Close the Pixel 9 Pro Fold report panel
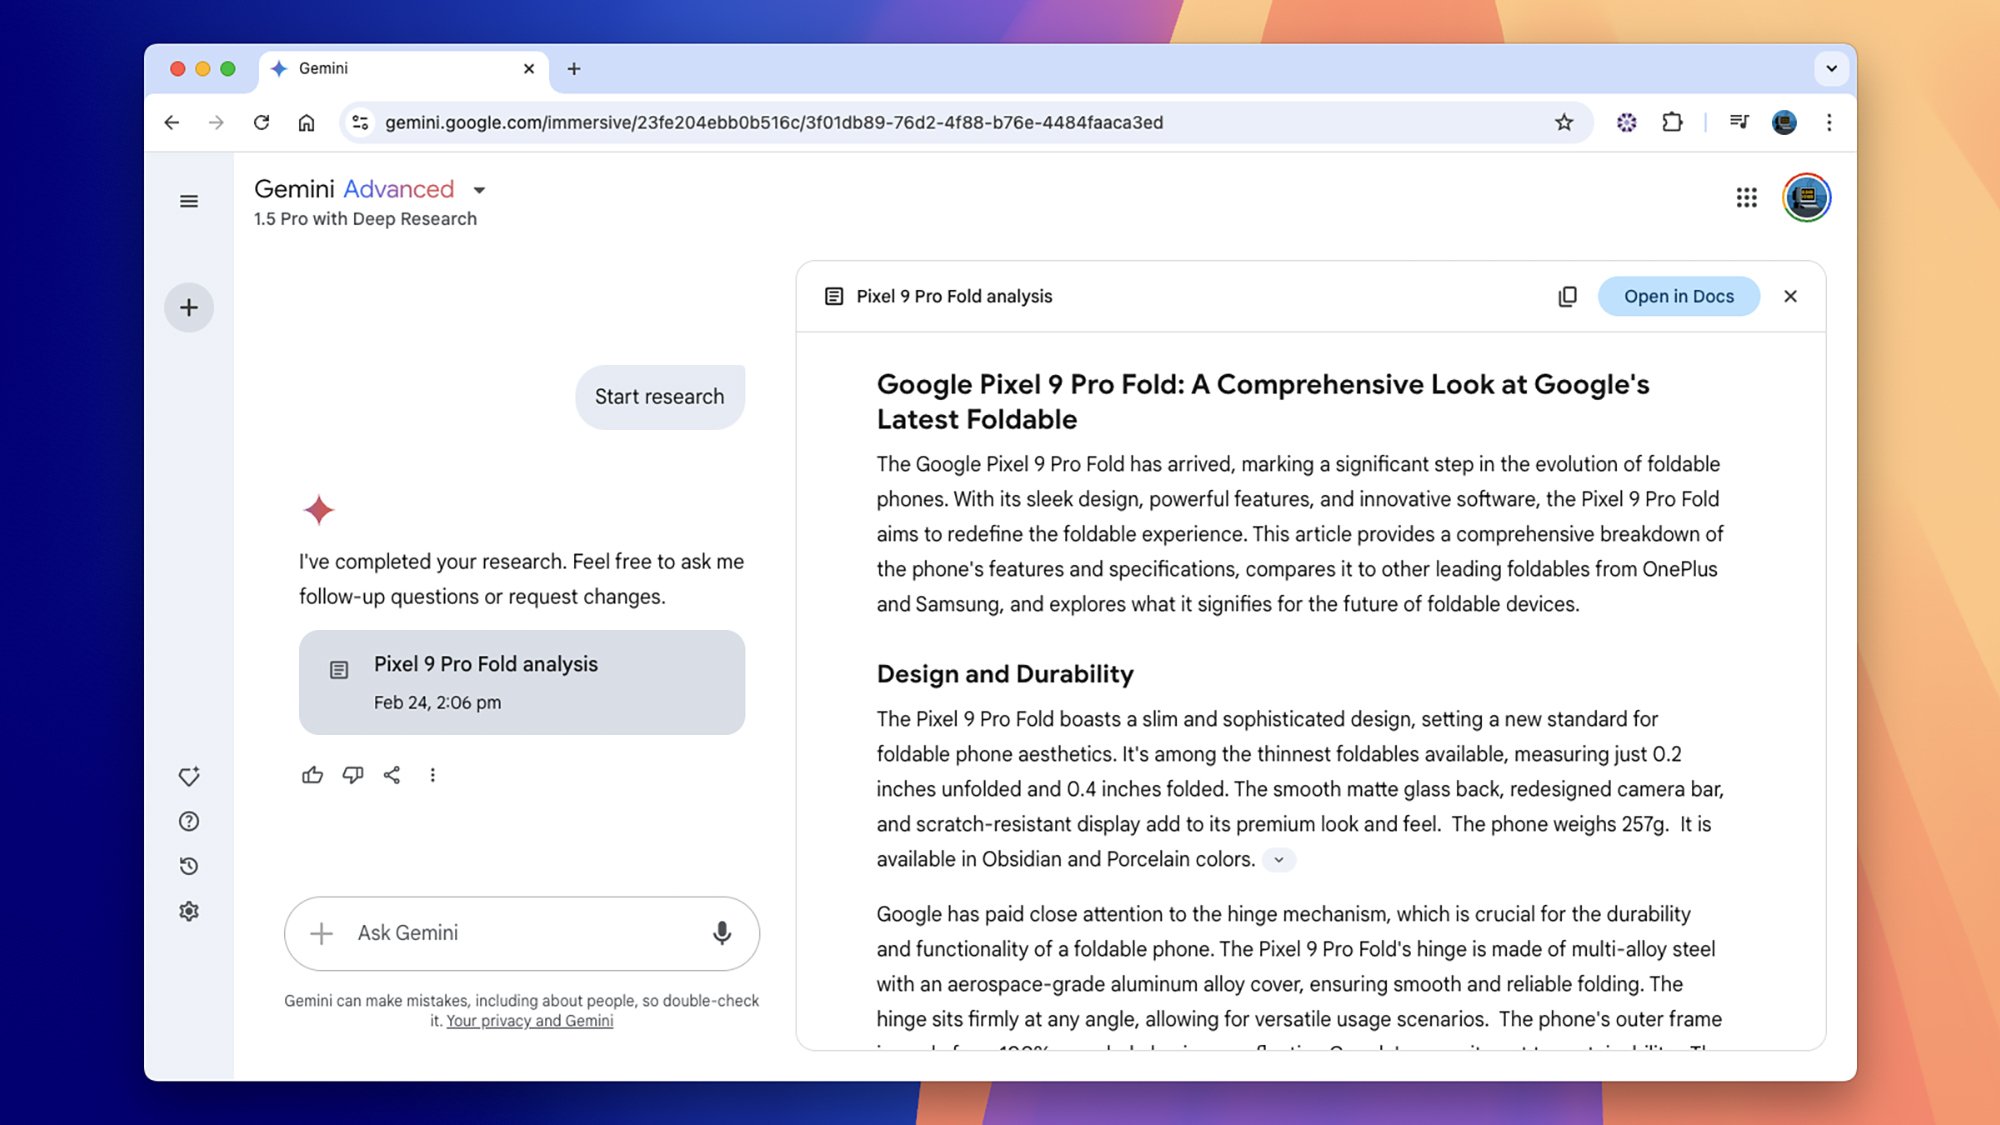The height and width of the screenshot is (1125, 2000). click(x=1790, y=296)
